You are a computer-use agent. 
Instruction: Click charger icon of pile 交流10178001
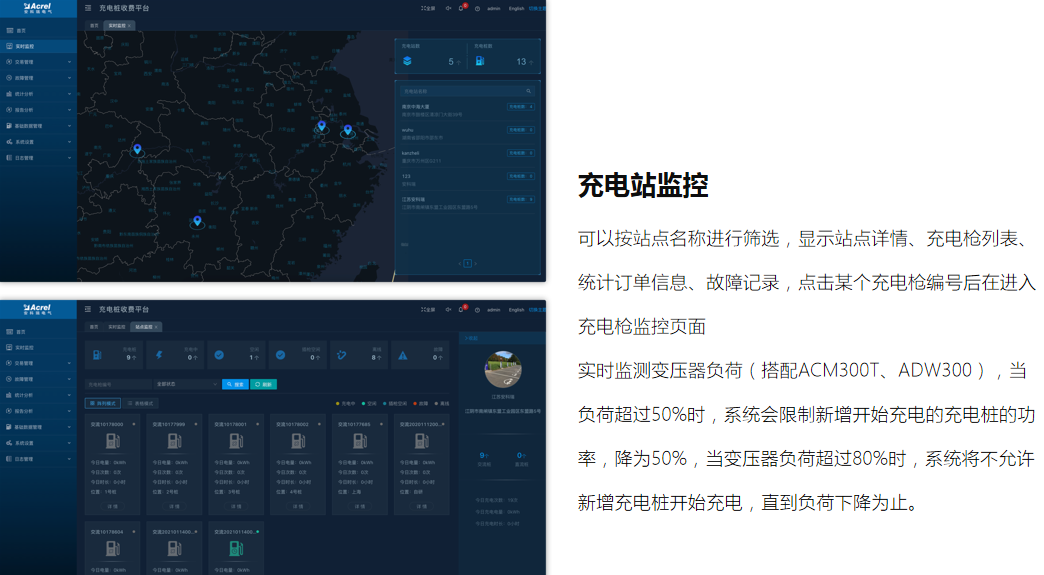236,441
